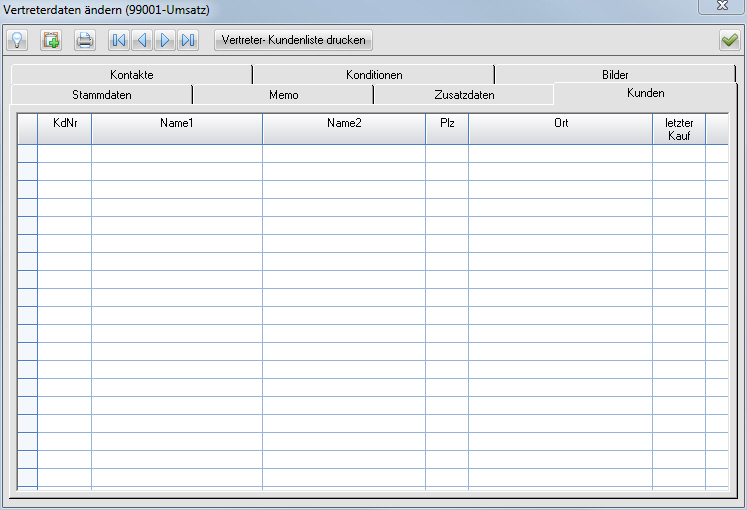Click the add new record icon
Viewport: 747px width, 510px height.
[51, 40]
